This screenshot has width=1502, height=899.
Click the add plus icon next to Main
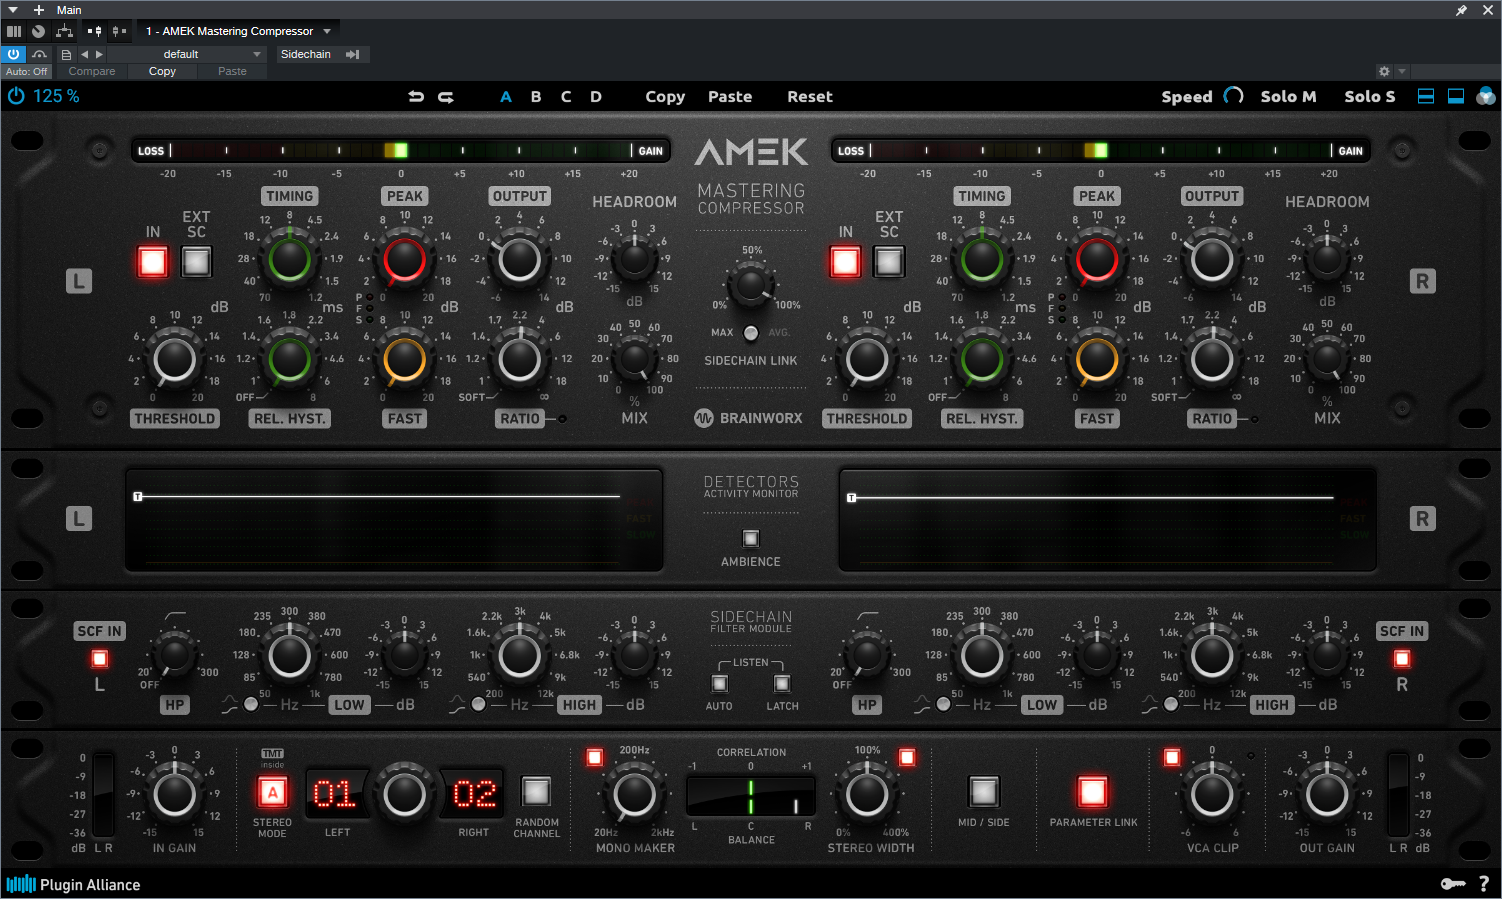[38, 10]
